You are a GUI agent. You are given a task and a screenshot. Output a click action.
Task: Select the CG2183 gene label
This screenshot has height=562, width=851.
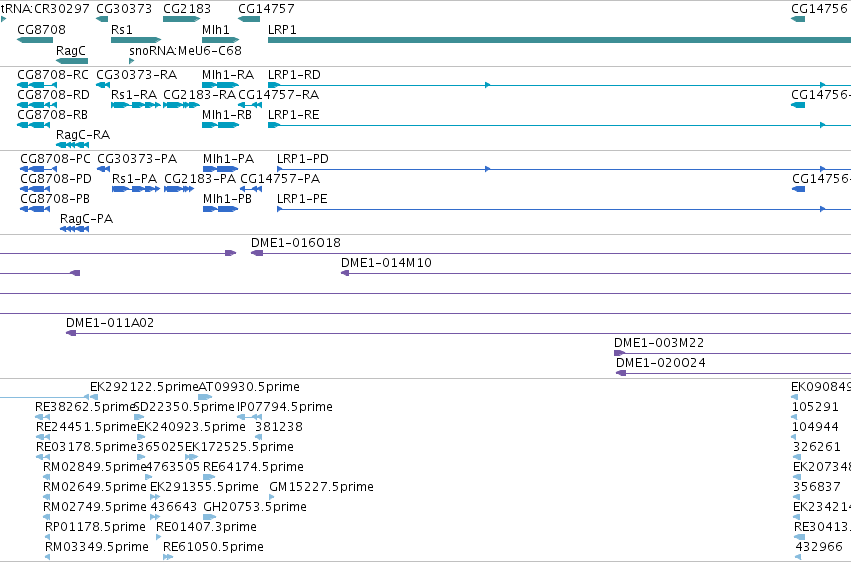pyautogui.click(x=187, y=9)
